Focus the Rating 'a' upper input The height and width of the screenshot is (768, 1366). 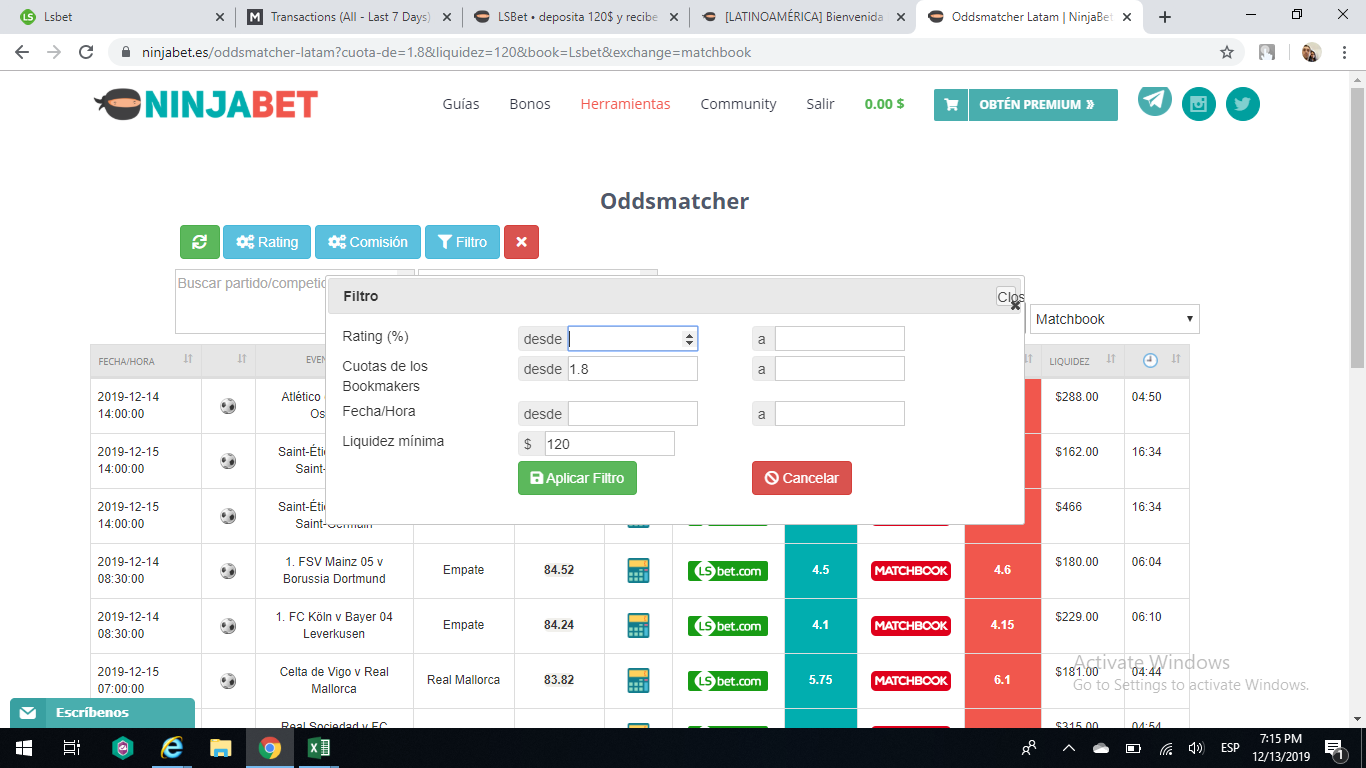click(839, 339)
